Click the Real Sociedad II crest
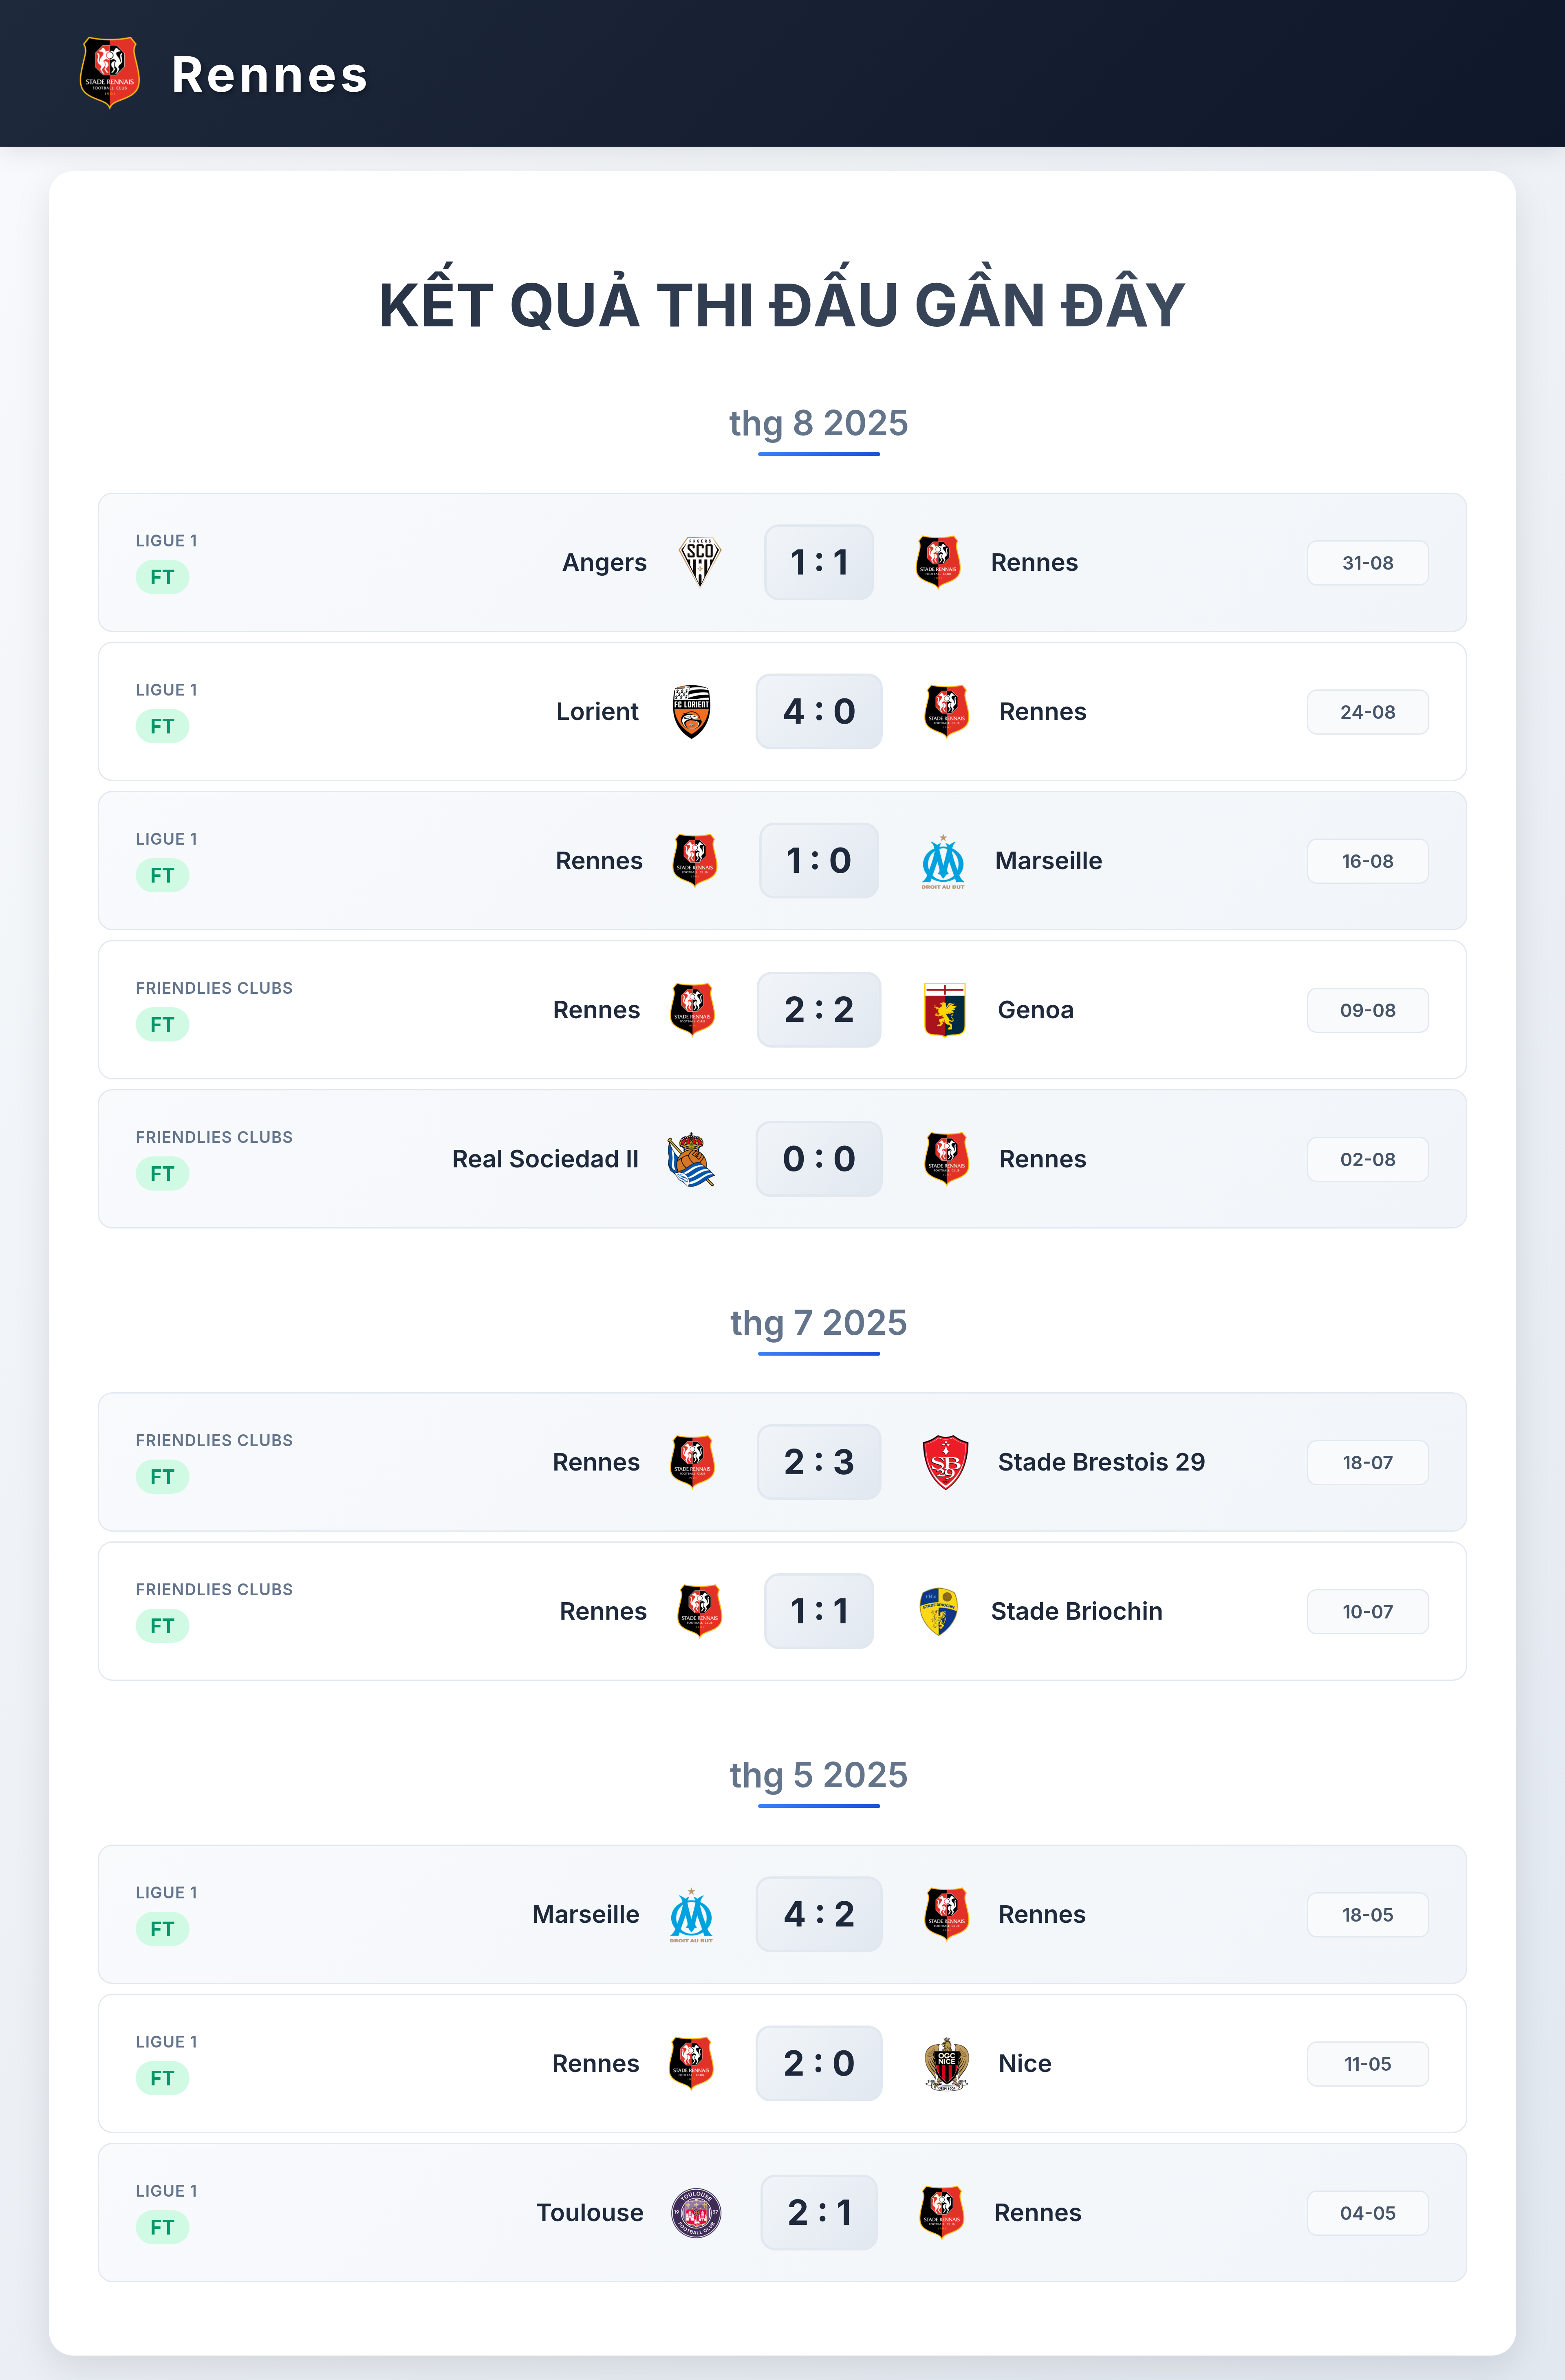The height and width of the screenshot is (2380, 1565). pyautogui.click(x=691, y=1159)
